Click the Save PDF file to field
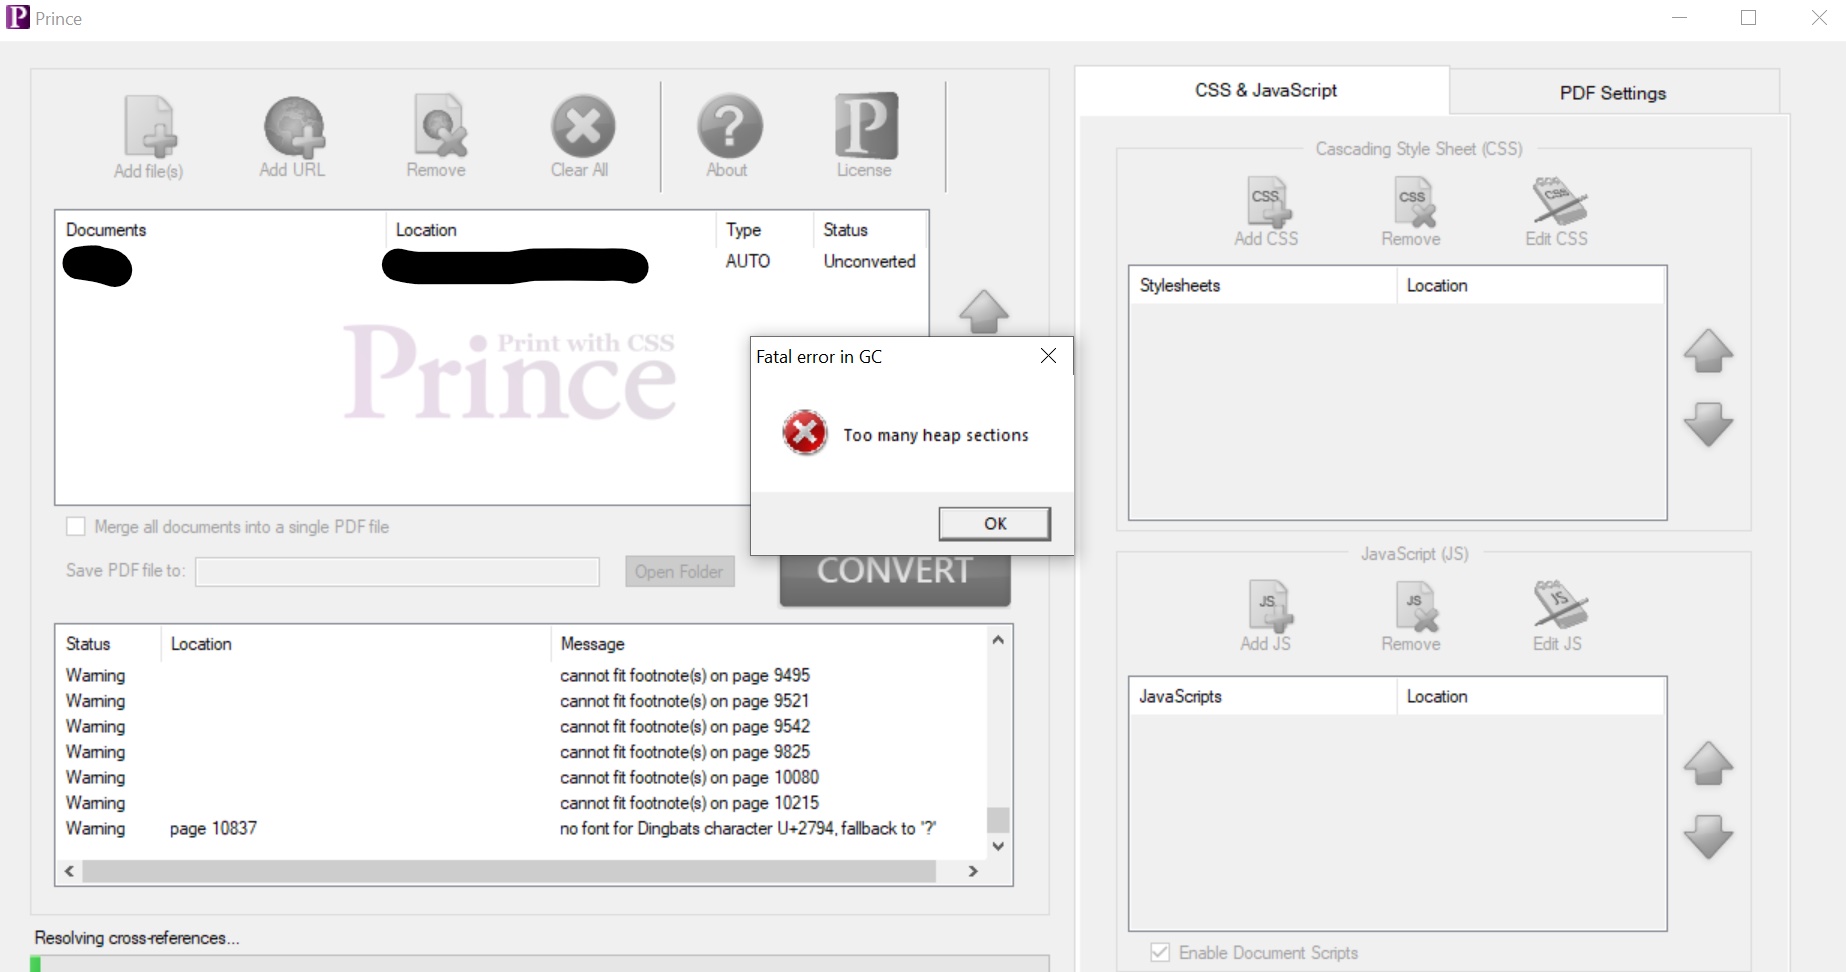This screenshot has width=1846, height=972. [397, 571]
